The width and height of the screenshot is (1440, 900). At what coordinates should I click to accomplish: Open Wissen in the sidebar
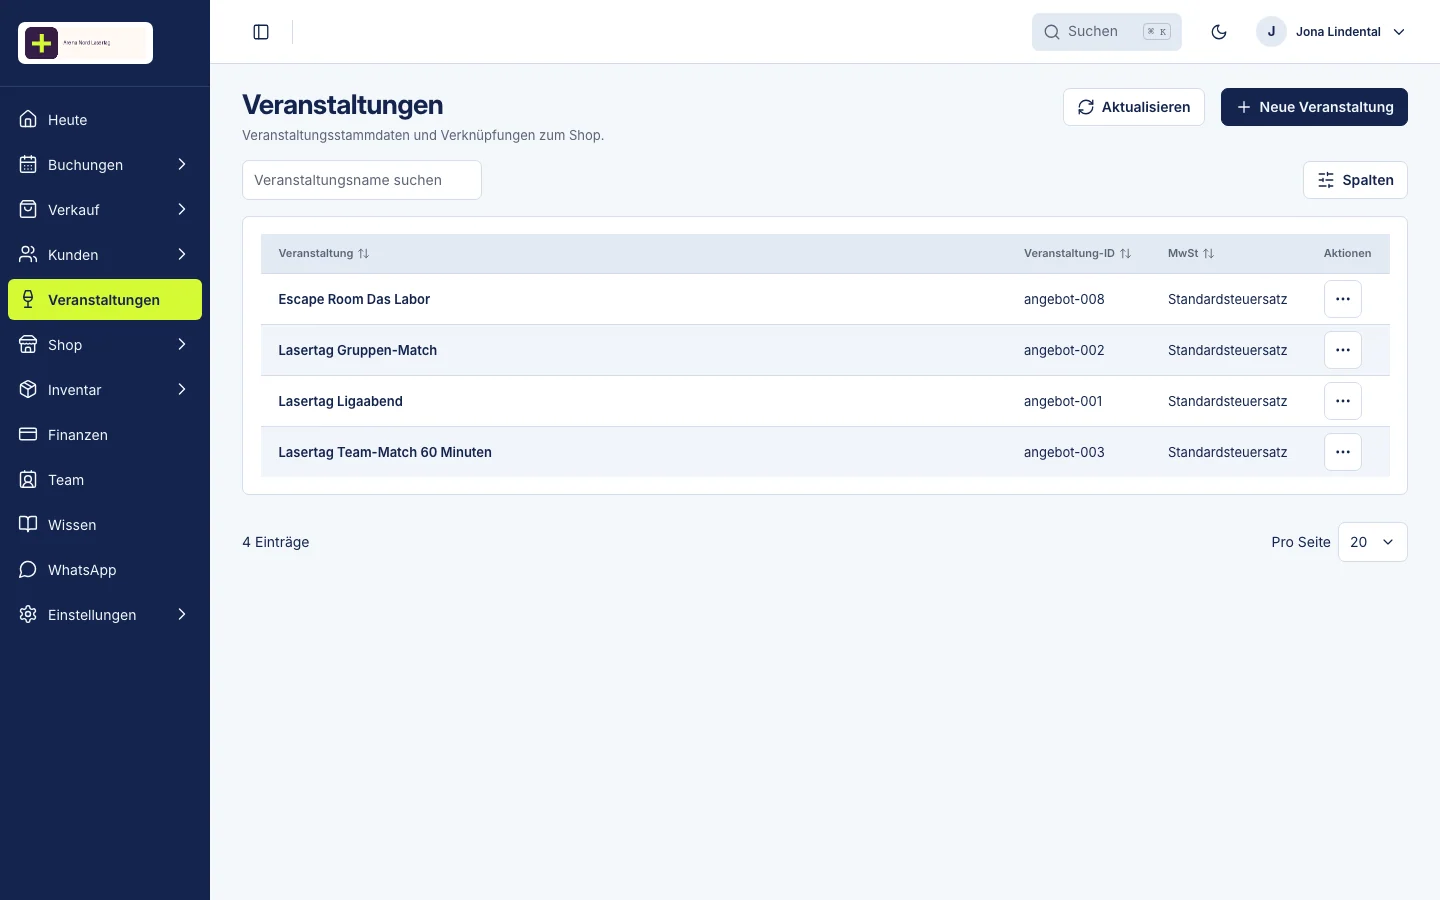point(105,525)
